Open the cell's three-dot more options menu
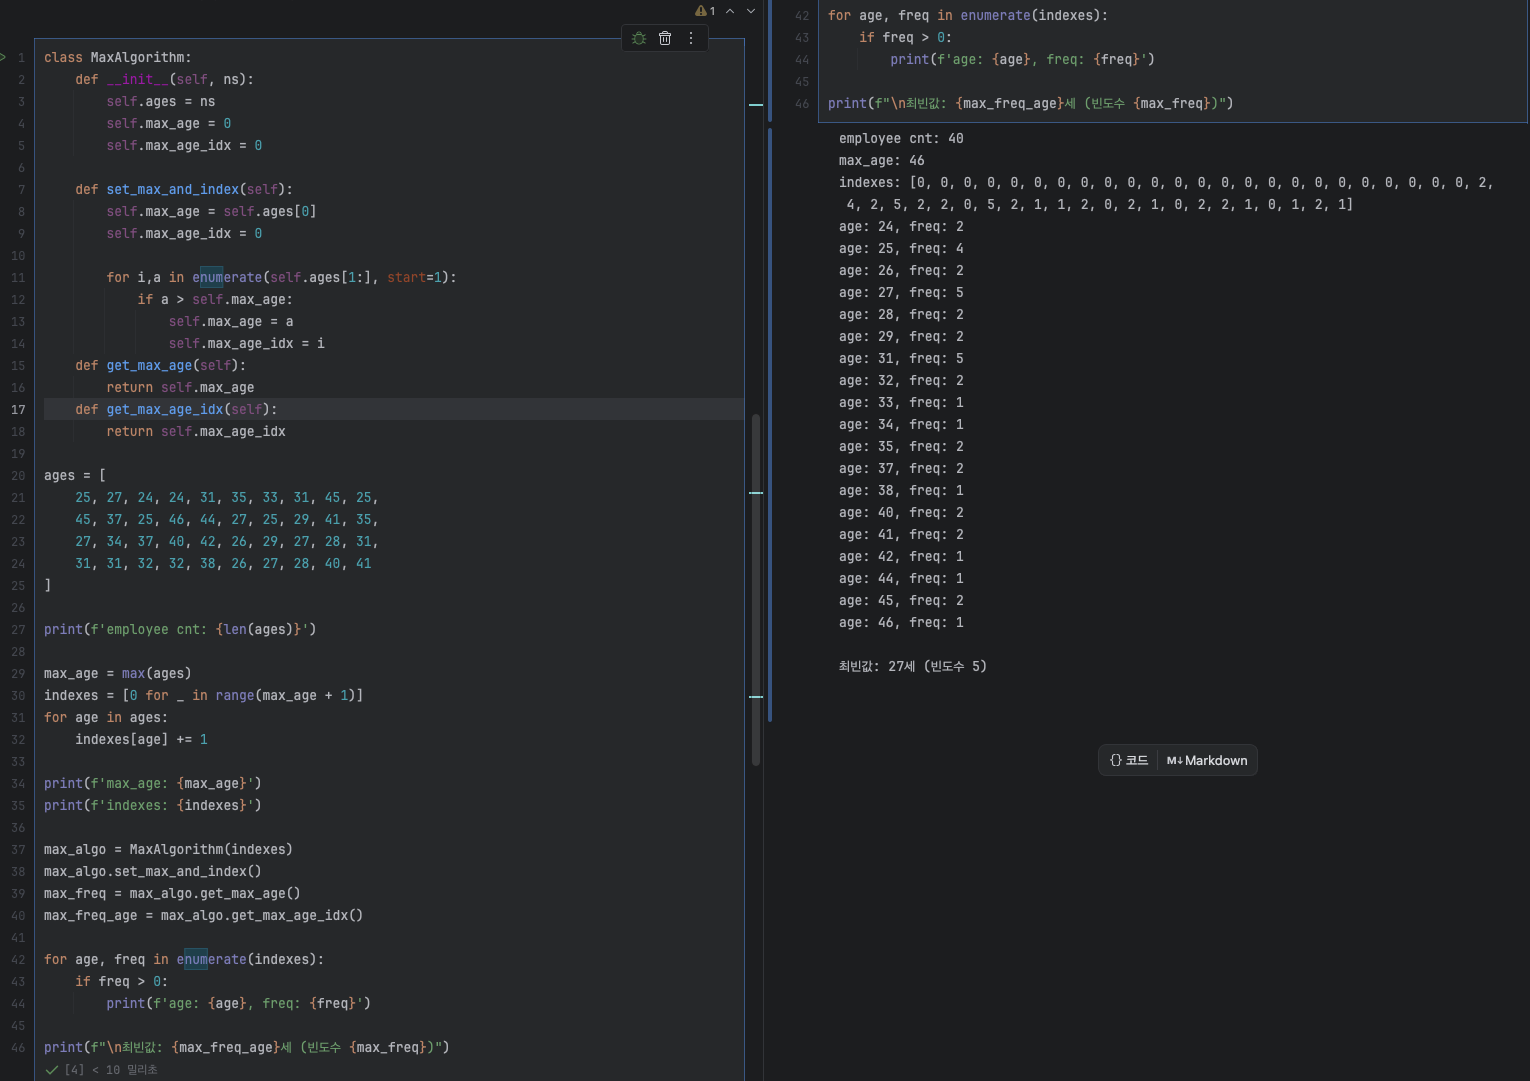The image size is (1530, 1081). tap(691, 38)
